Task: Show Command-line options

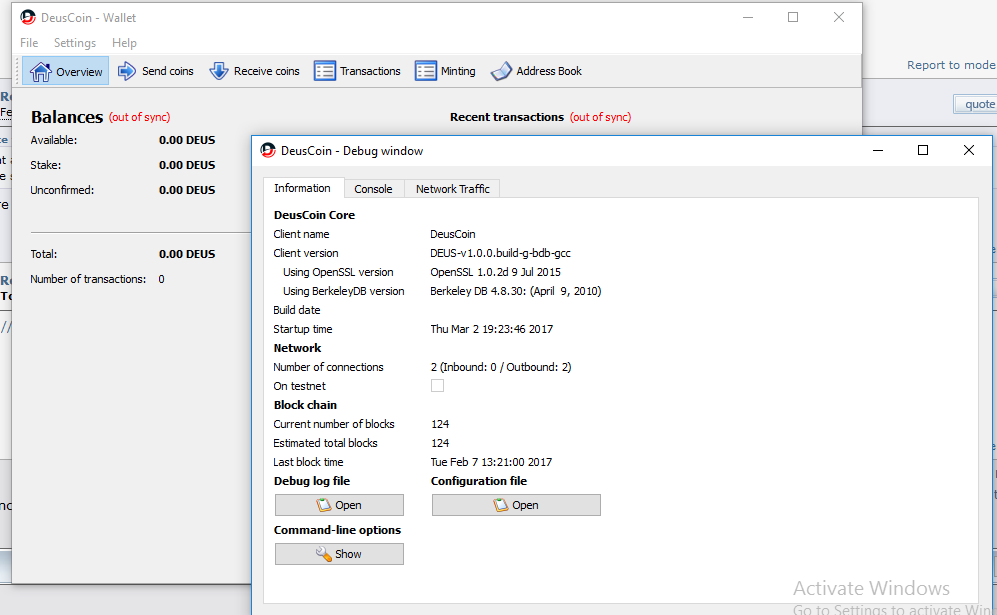Action: (339, 554)
